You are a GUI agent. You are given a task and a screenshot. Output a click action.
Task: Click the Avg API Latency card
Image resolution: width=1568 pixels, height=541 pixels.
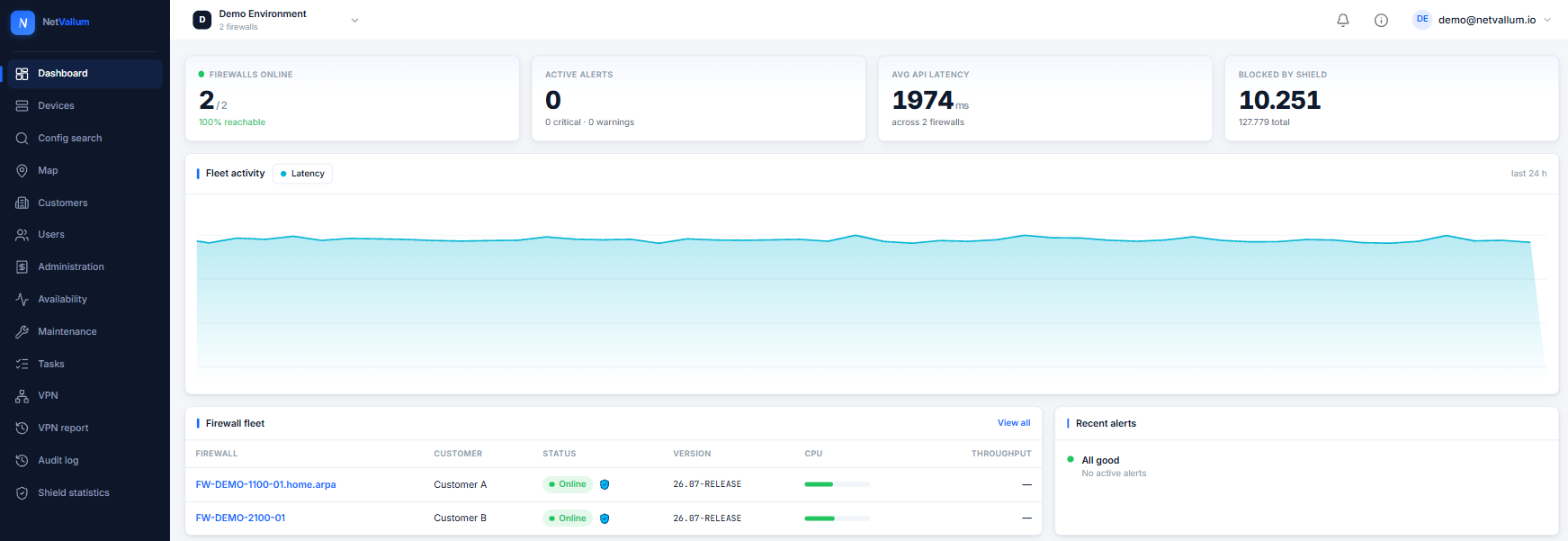coord(1045,98)
